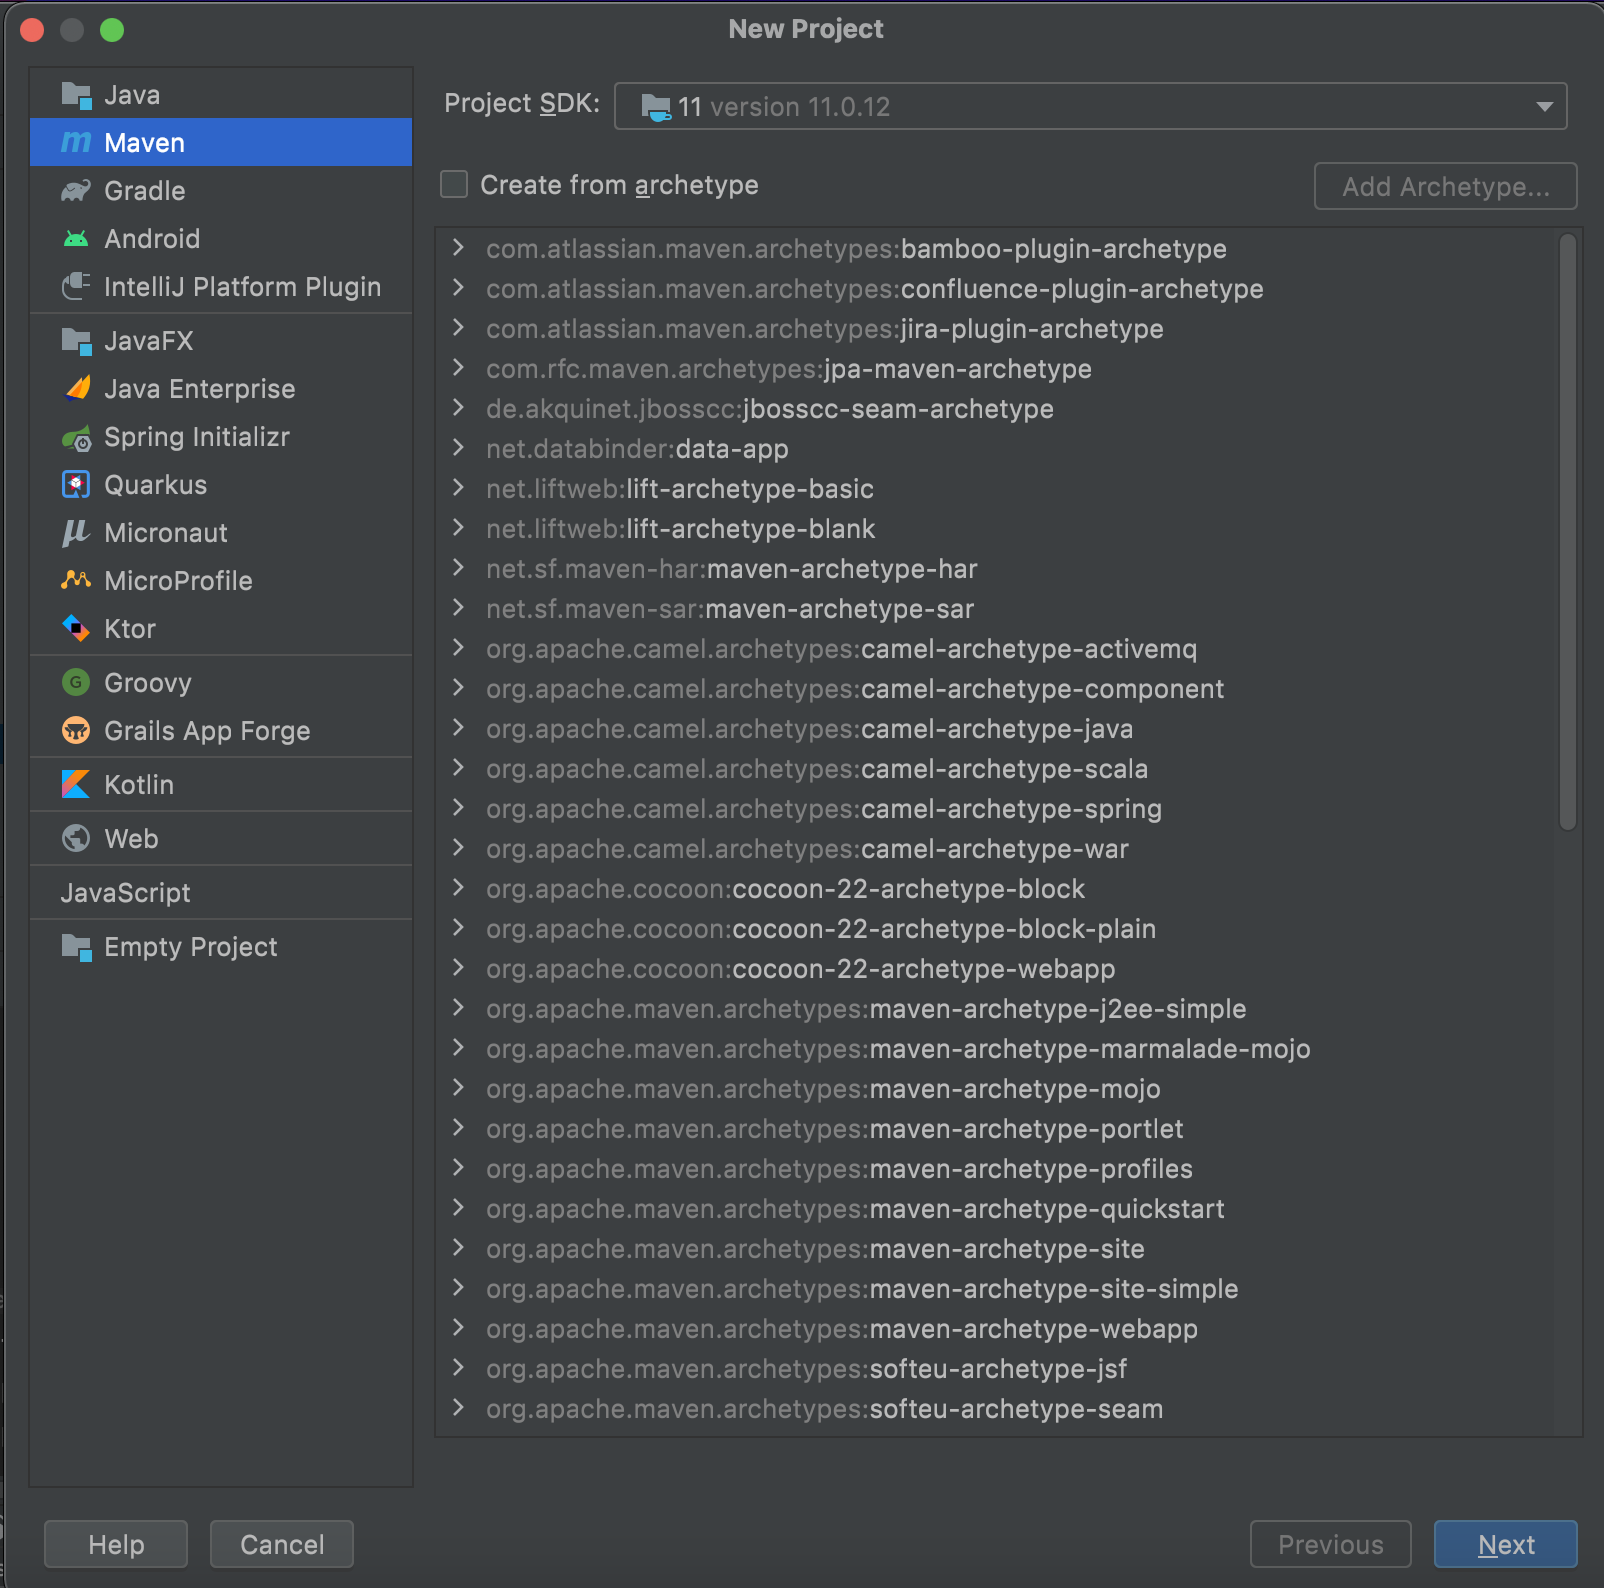
Task: Click the archetype list scrollbar
Action: pos(1567,532)
